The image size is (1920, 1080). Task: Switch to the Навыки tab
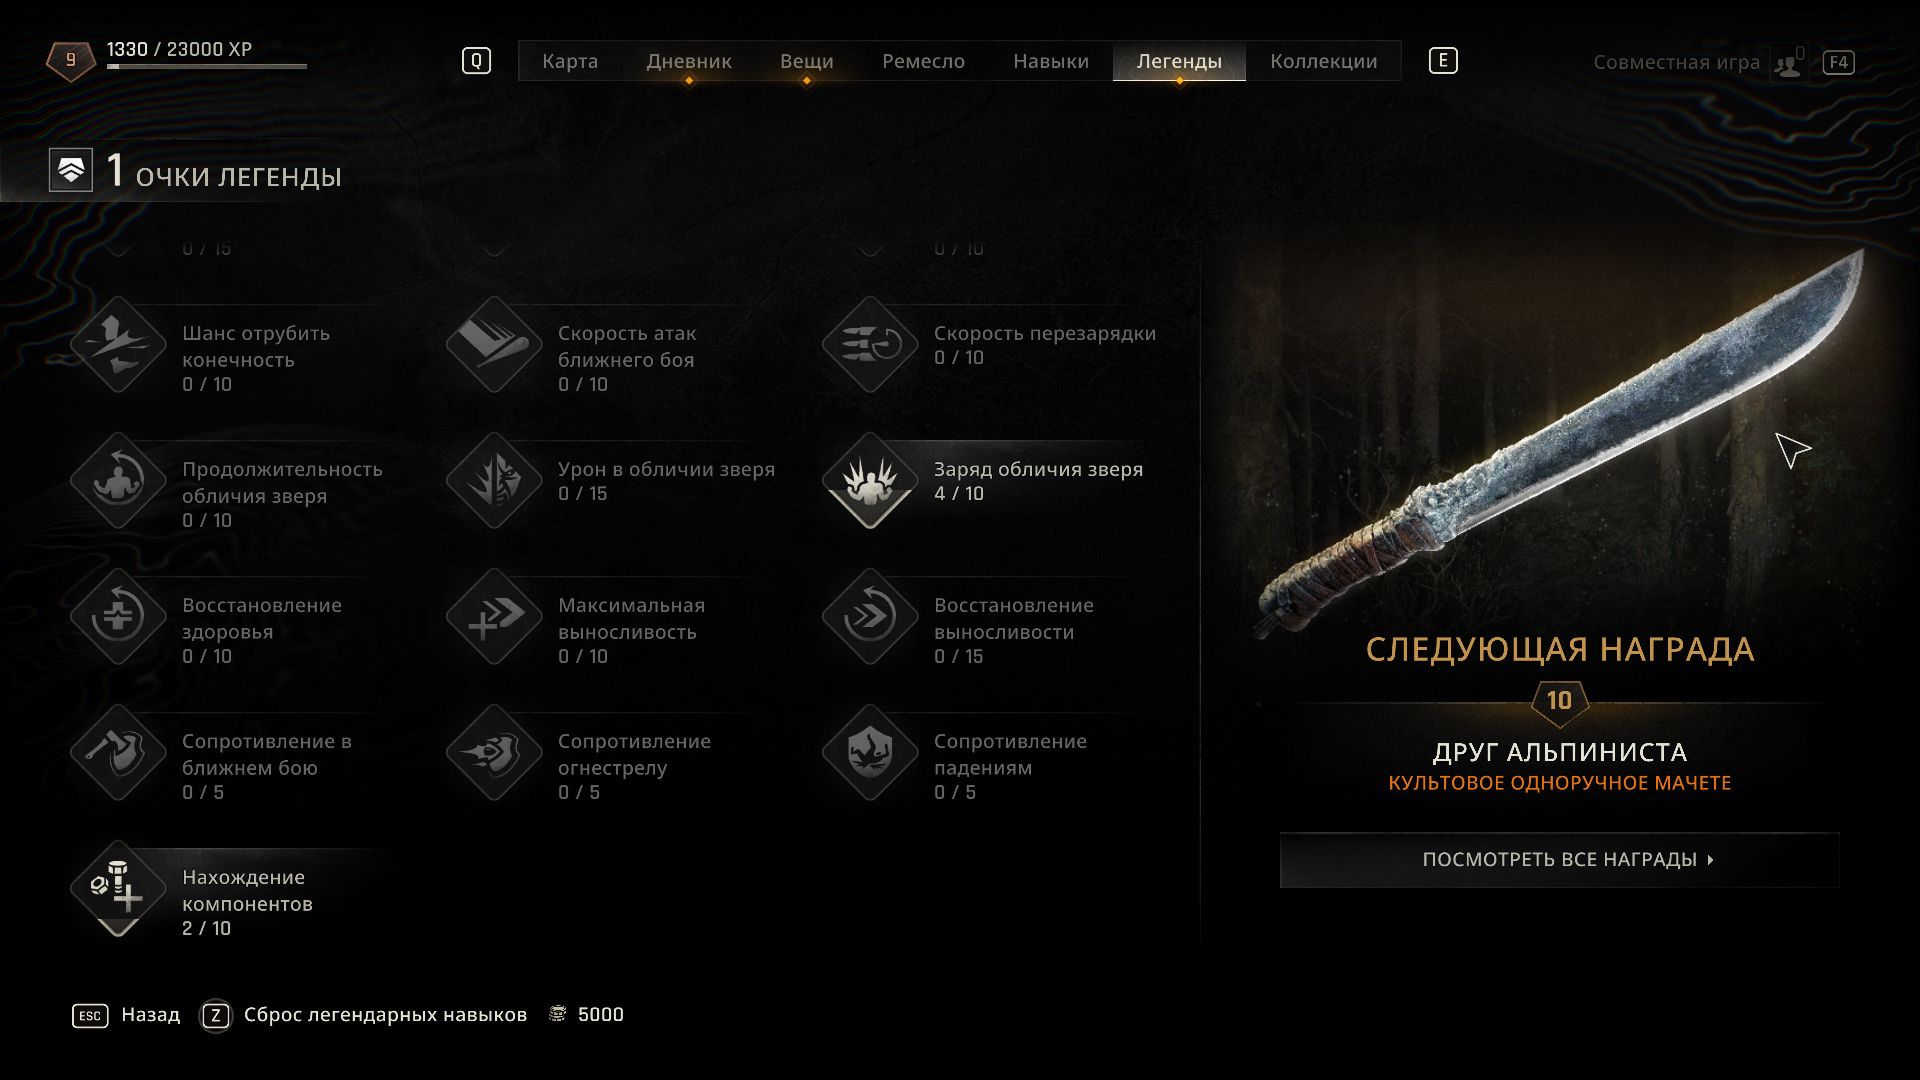(x=1051, y=61)
